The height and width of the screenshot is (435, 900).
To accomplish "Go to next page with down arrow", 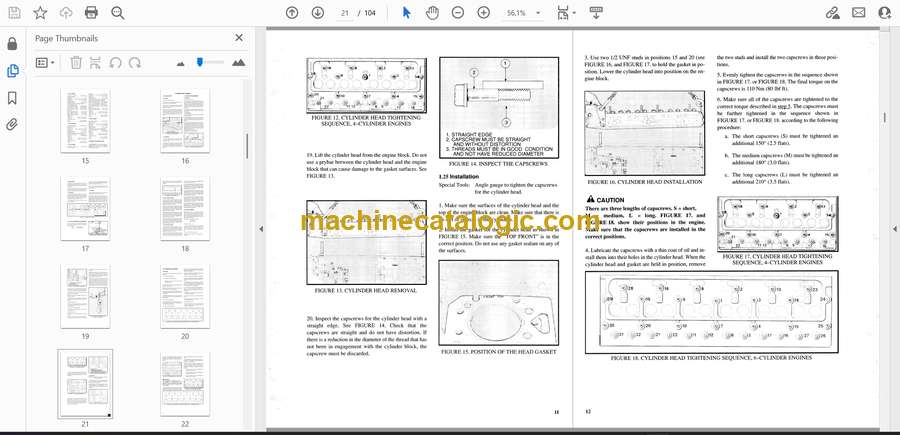I will [x=318, y=13].
